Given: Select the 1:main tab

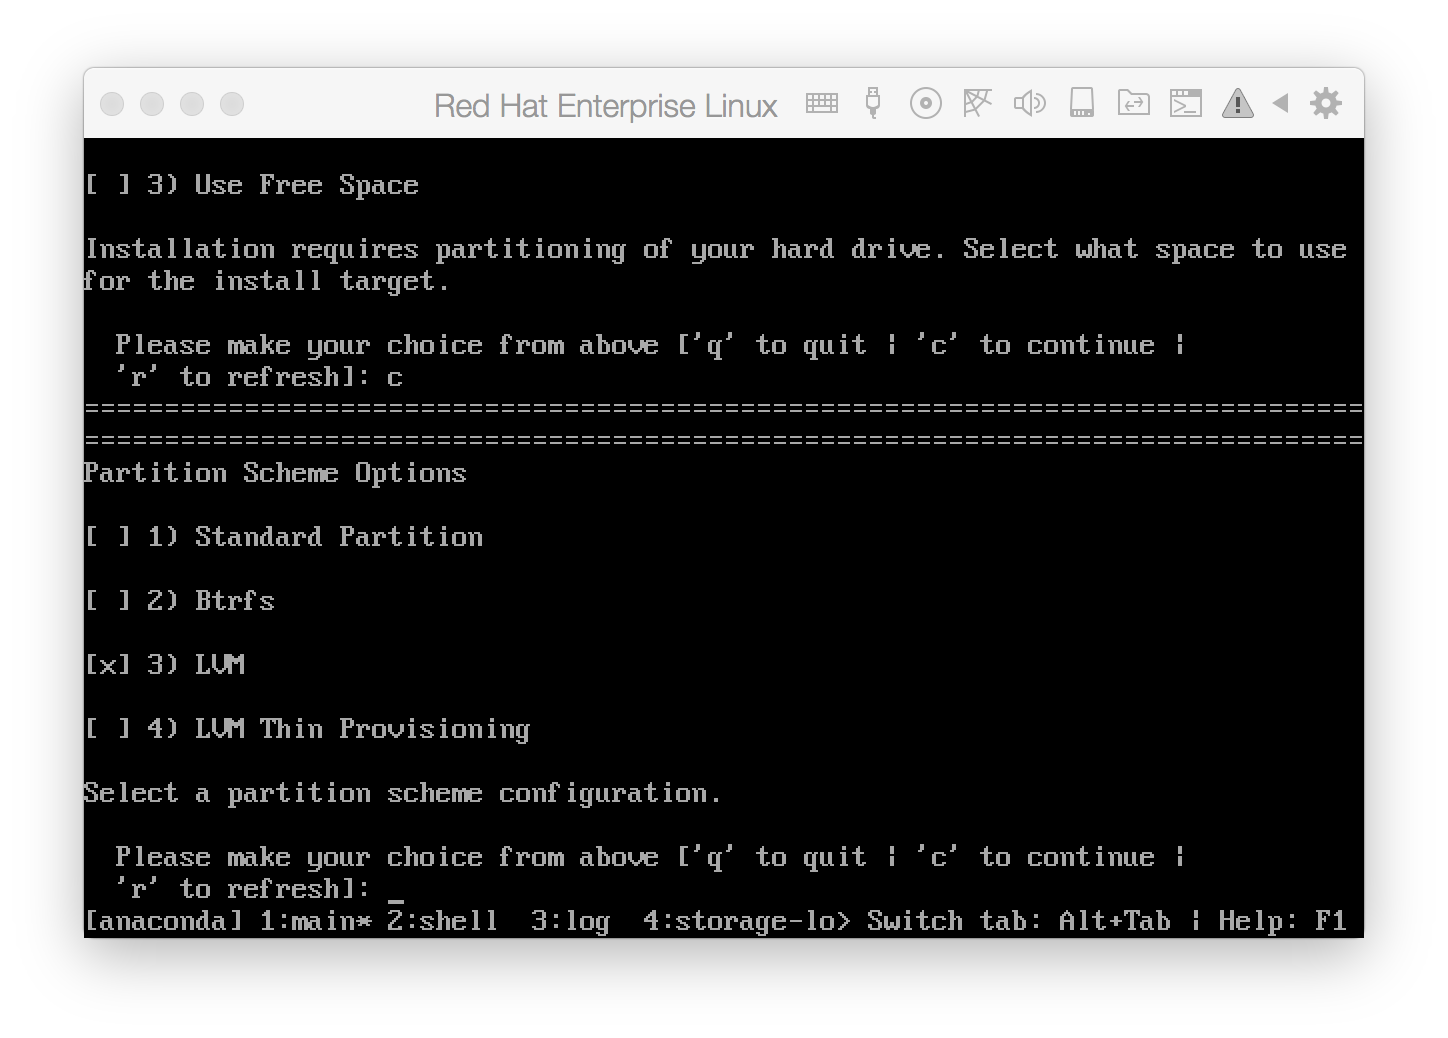Looking at the screenshot, I should [314, 921].
